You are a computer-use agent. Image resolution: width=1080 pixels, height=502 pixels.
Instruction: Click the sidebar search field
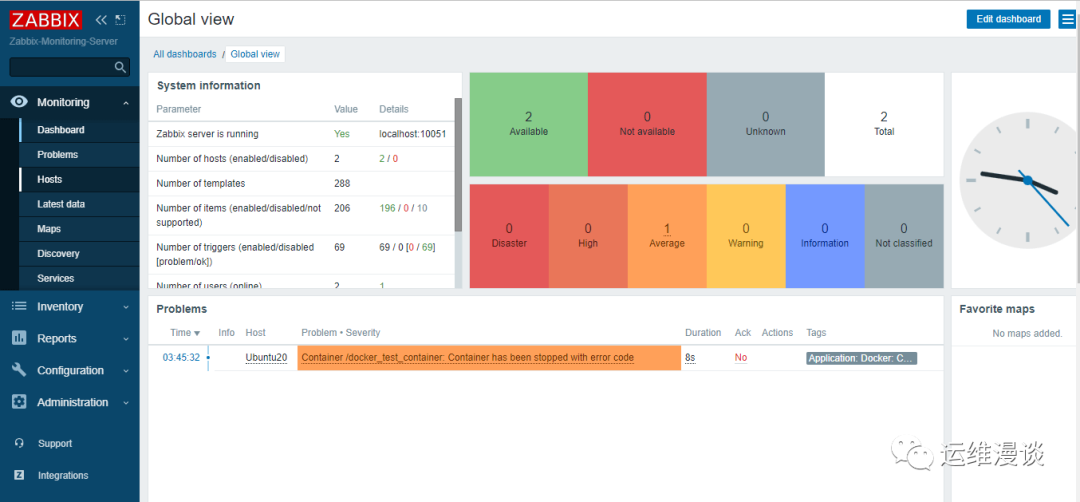(69, 67)
